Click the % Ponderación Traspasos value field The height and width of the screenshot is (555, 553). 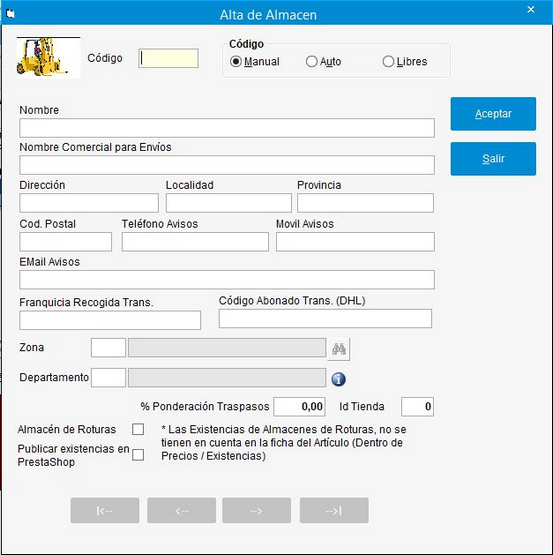click(300, 406)
